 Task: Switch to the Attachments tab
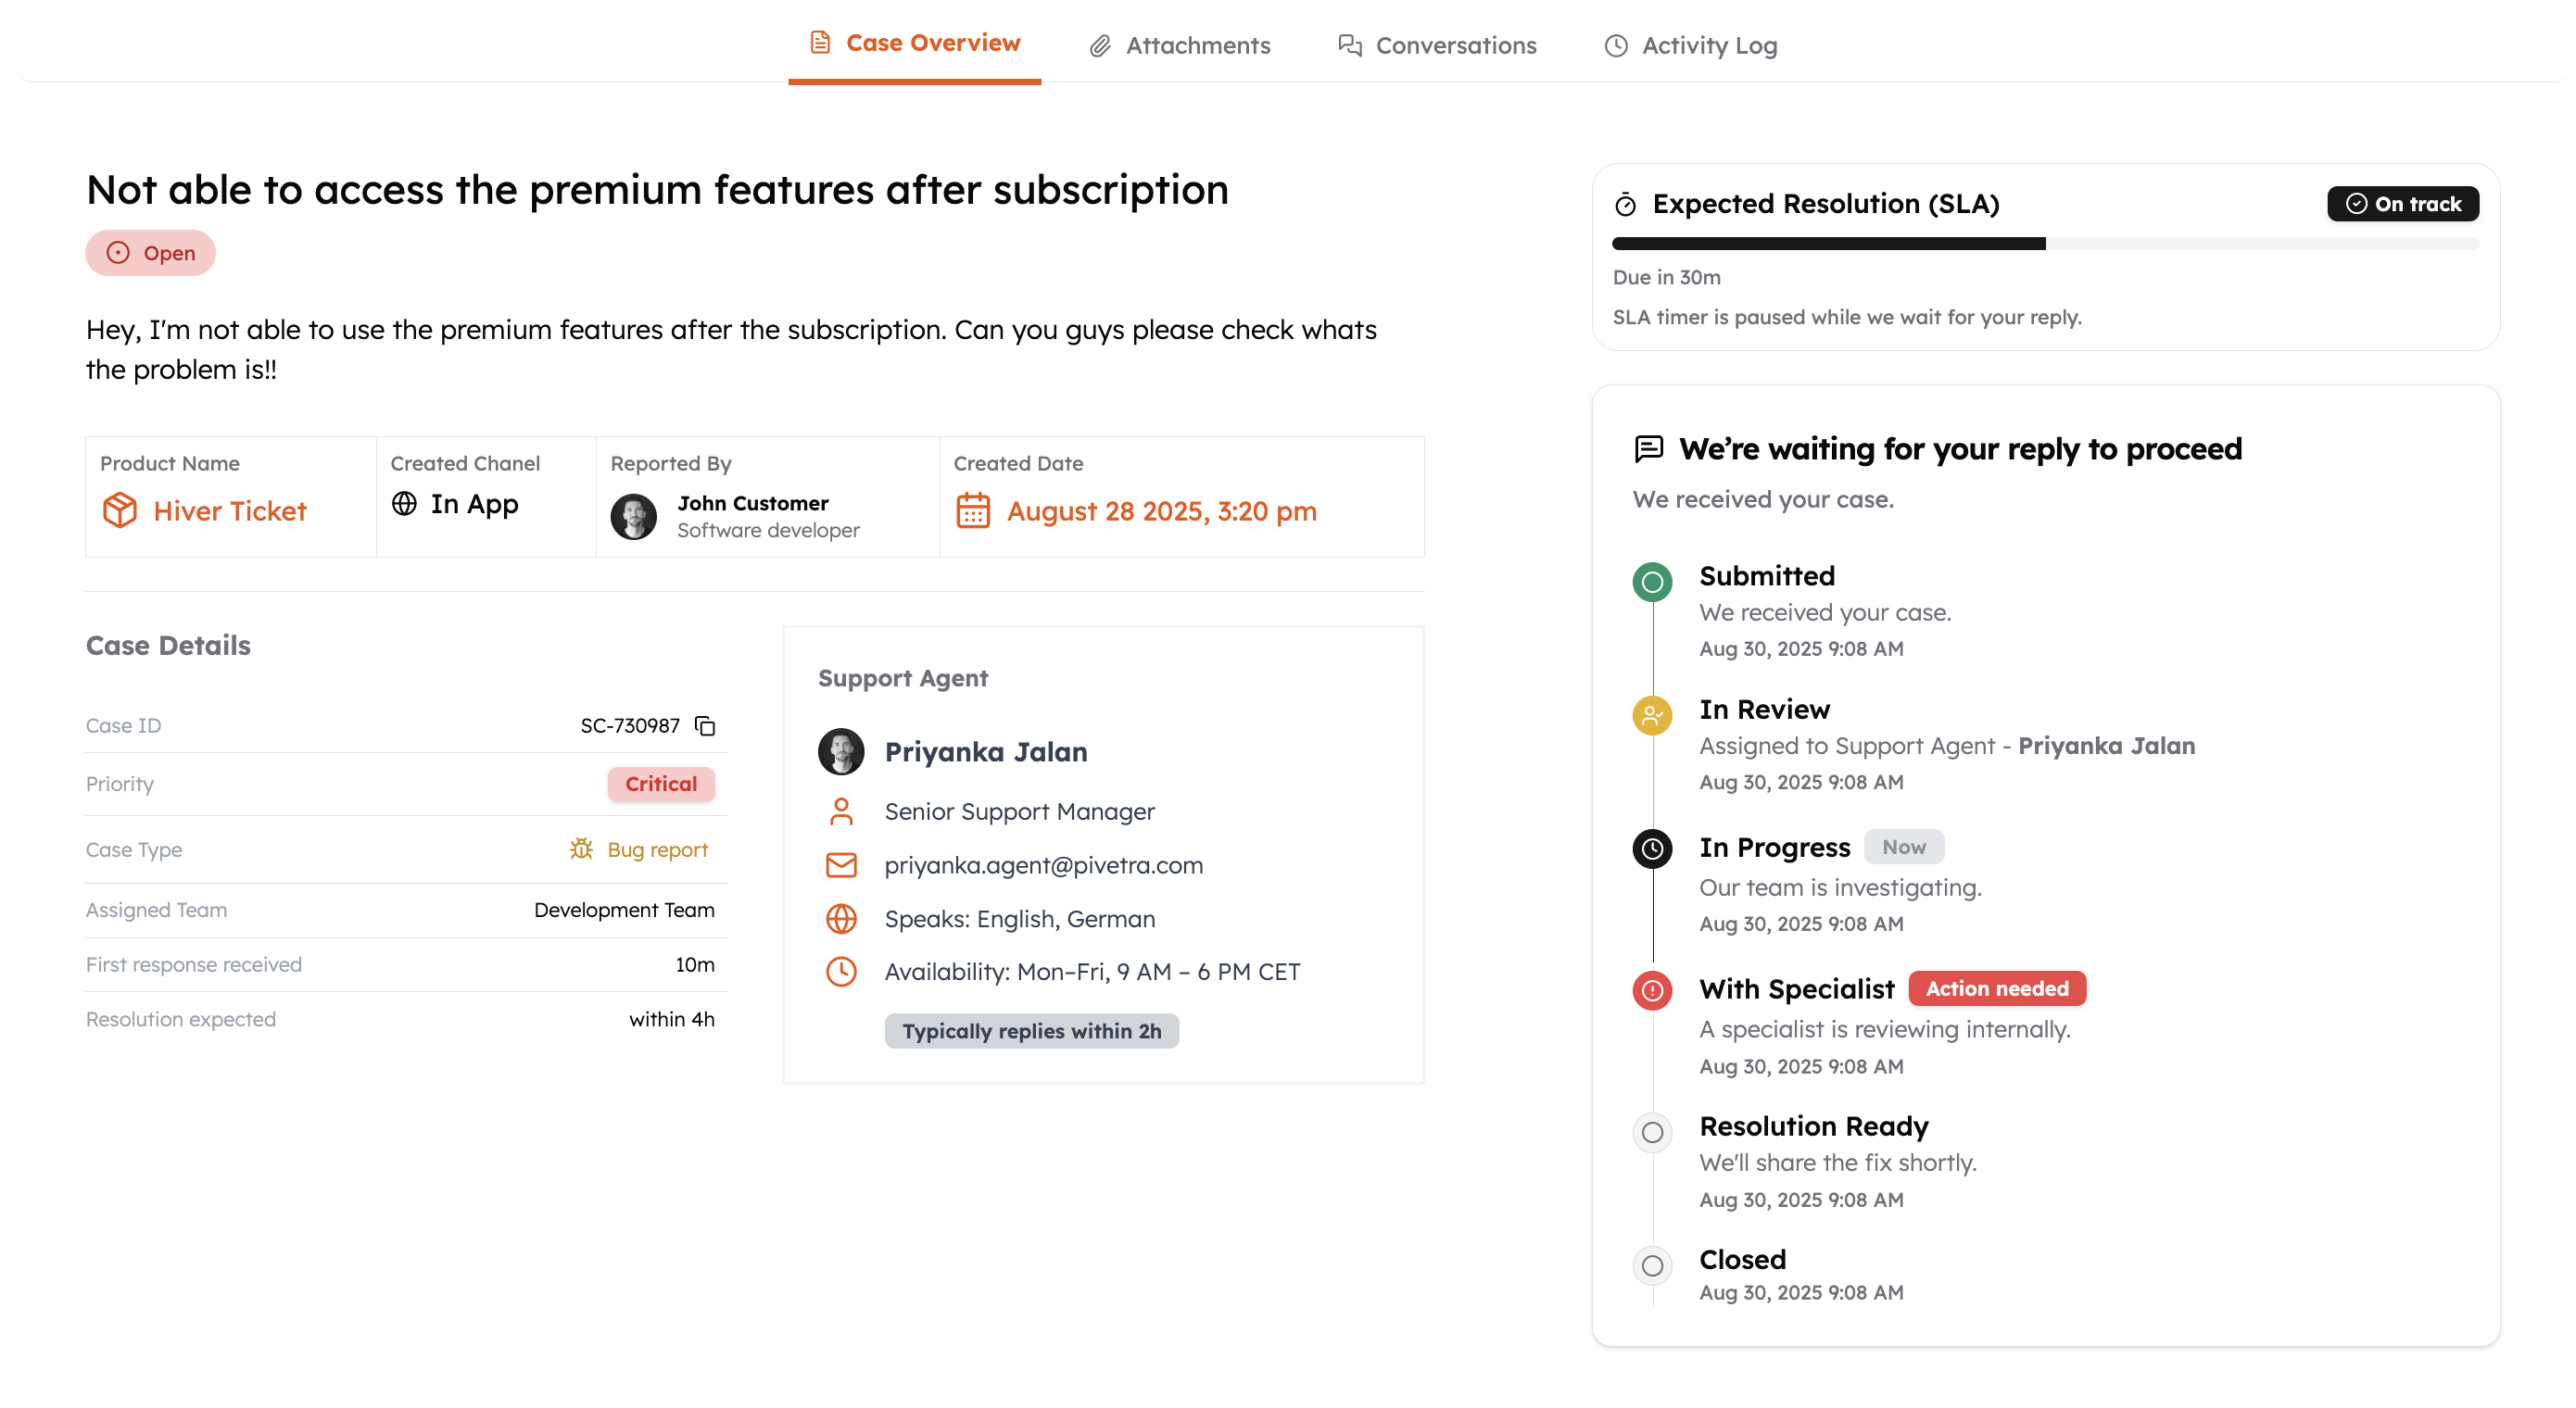click(x=1180, y=45)
